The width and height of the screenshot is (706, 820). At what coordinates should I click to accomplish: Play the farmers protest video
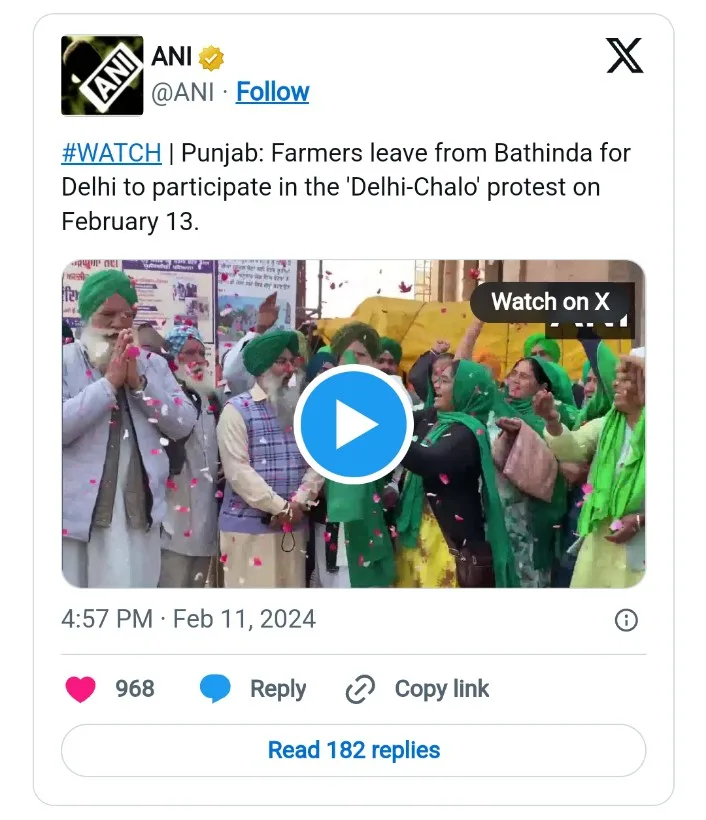354,425
